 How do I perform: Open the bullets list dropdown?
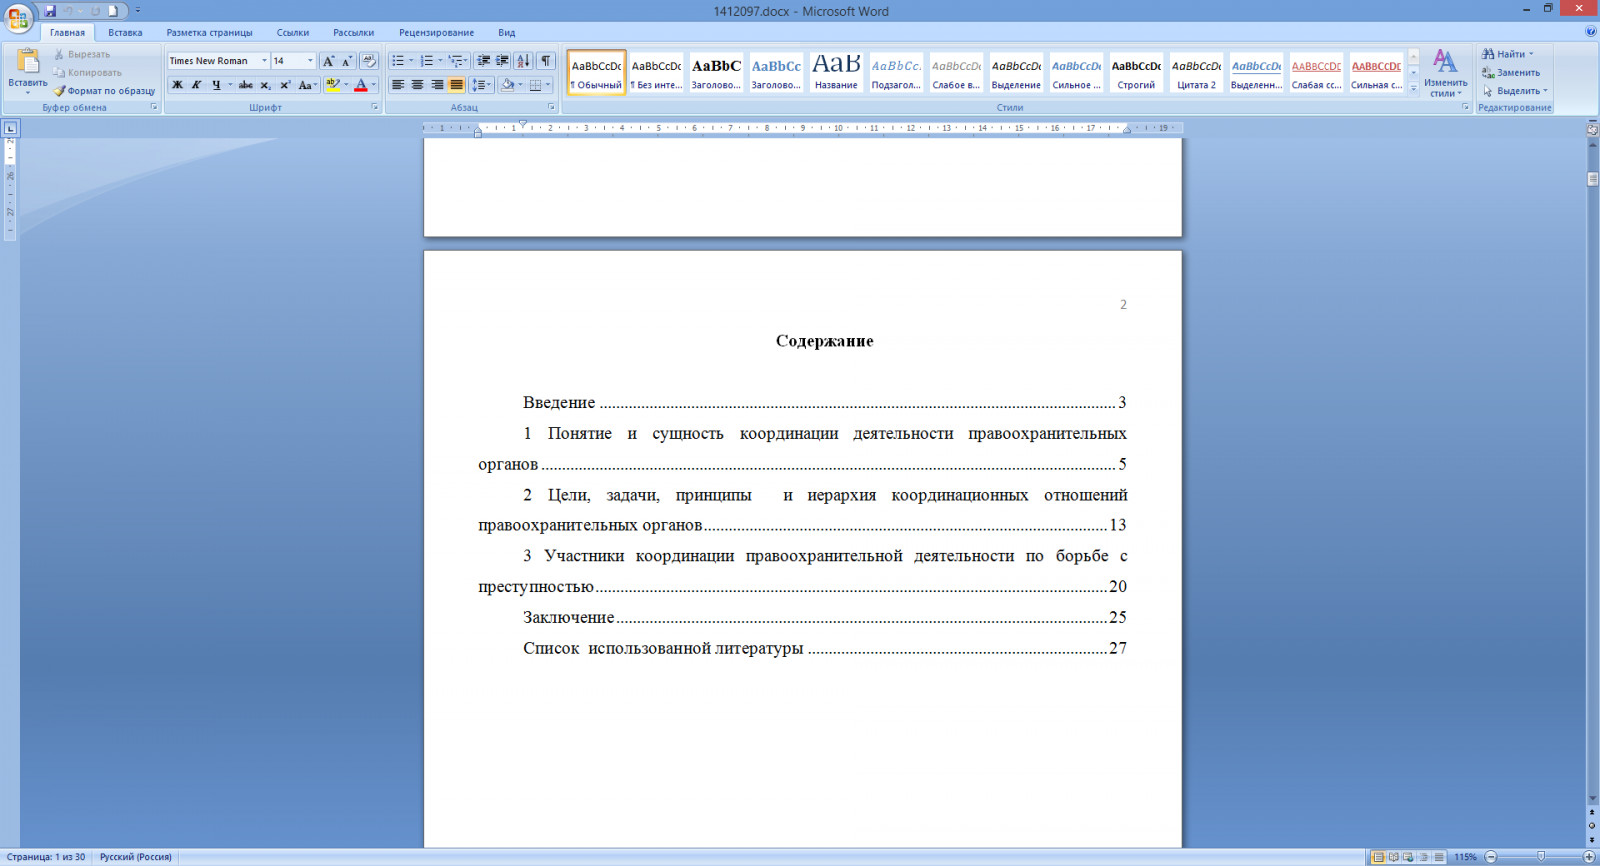pyautogui.click(x=411, y=61)
